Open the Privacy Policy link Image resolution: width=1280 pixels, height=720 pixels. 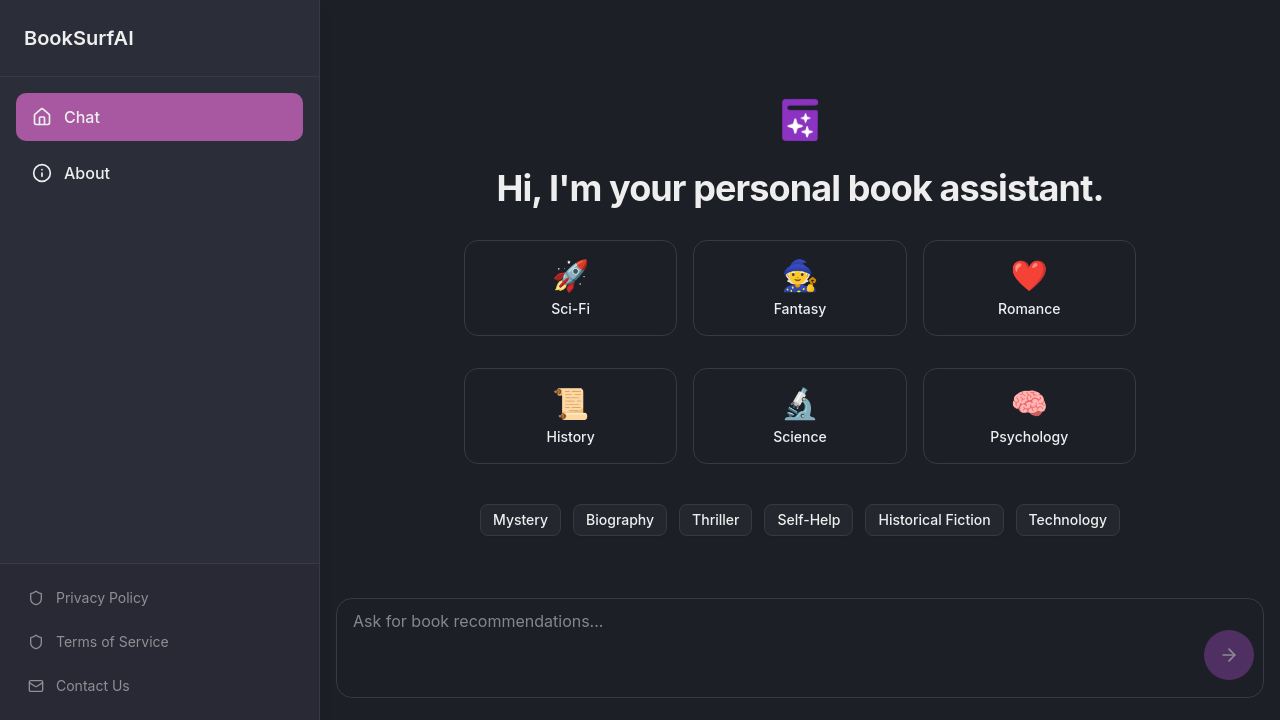click(101, 598)
